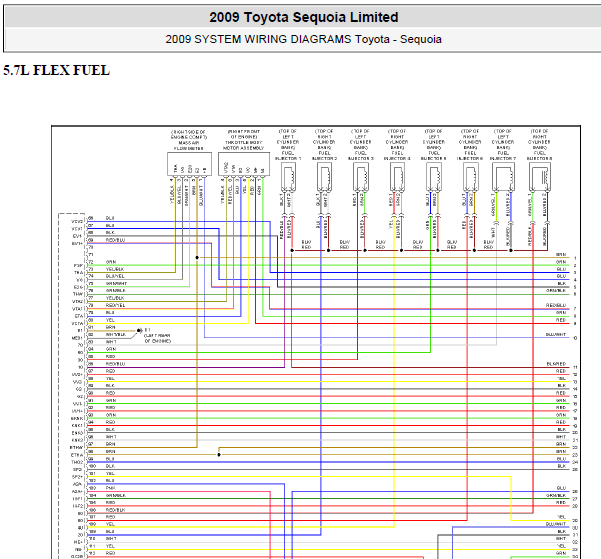
Task: Click the "MASS AIR FLOW METER" label
Action: (188, 145)
